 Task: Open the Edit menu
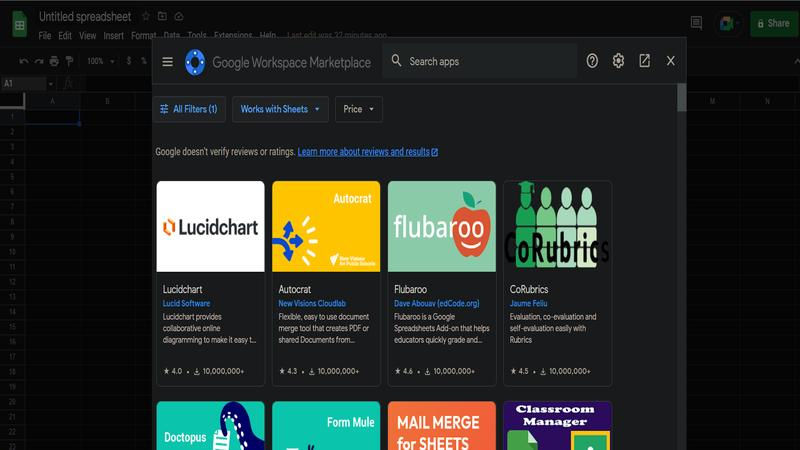pyautogui.click(x=65, y=36)
